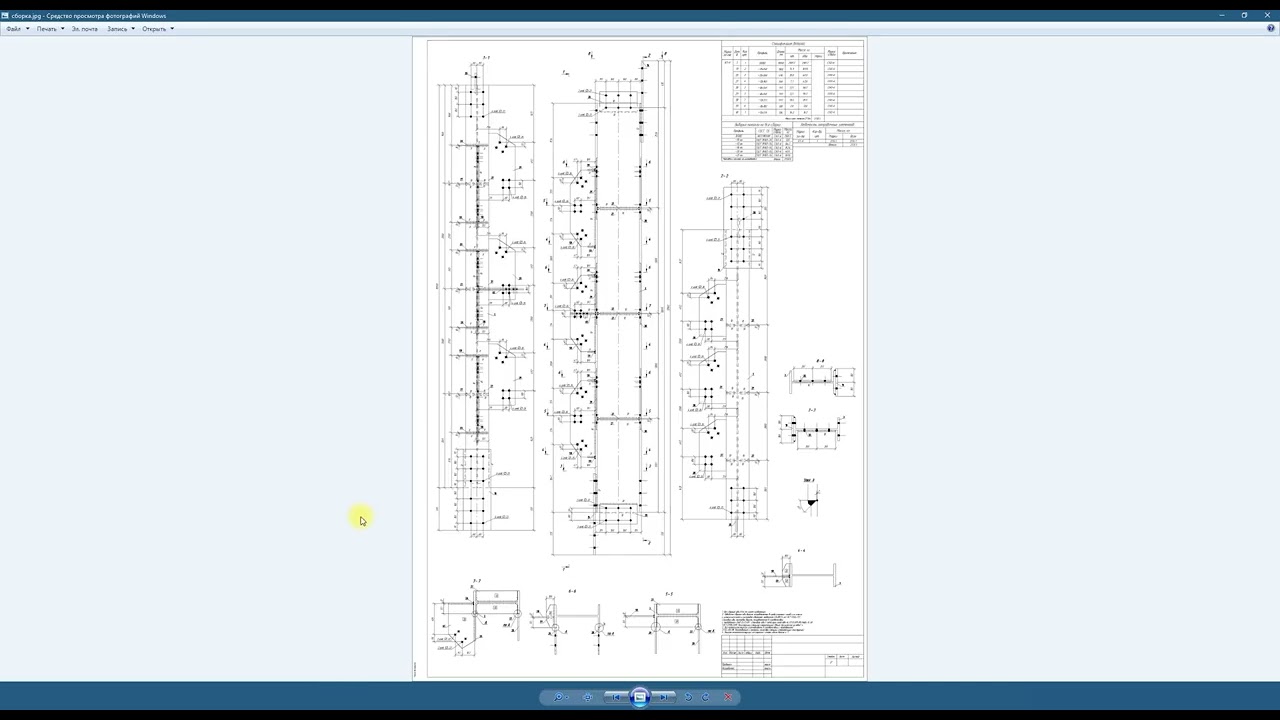Open the Печать menu
The image size is (1280, 720).
click(50, 29)
